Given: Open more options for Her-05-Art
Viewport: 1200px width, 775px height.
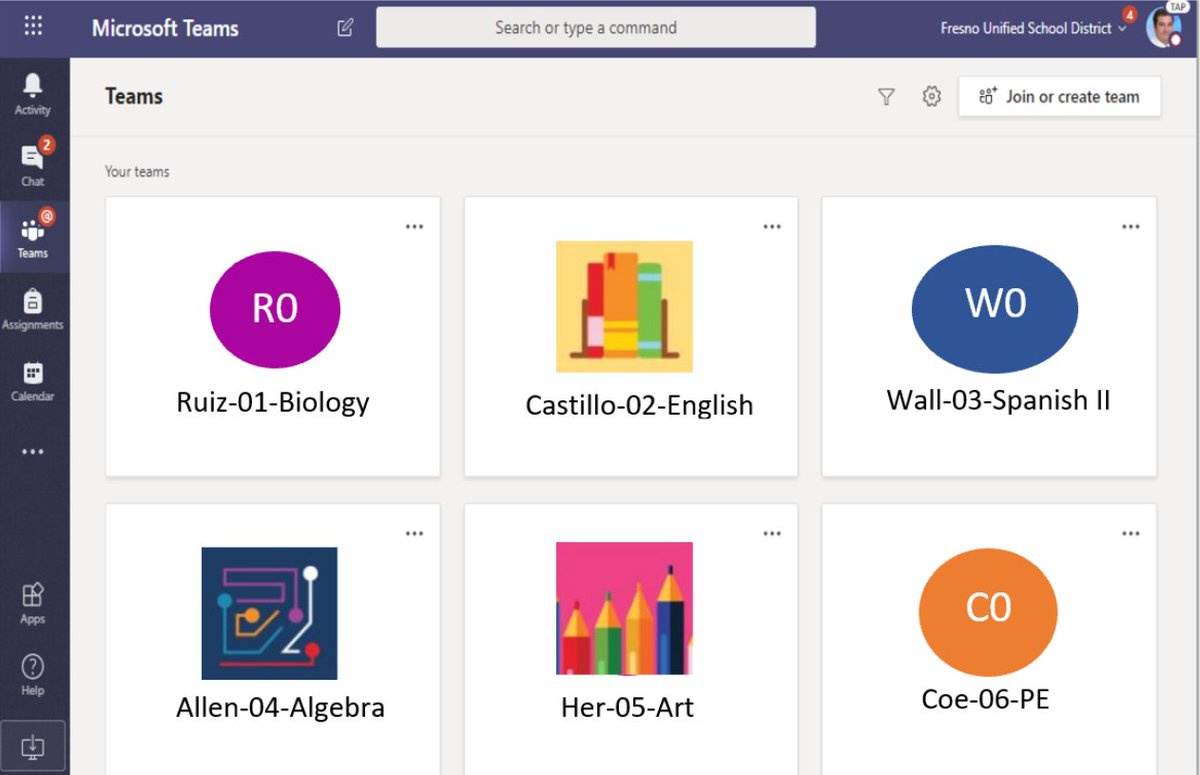Looking at the screenshot, I should point(772,534).
